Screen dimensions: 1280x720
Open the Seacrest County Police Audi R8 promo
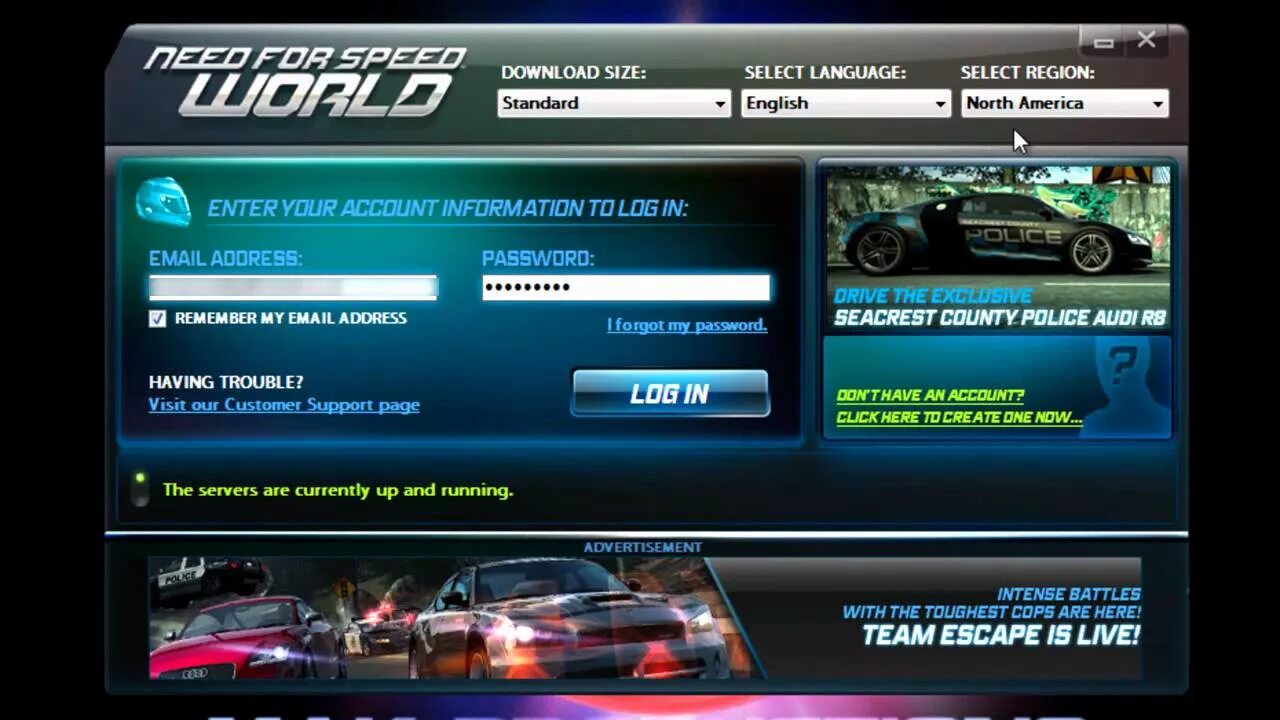(998, 248)
